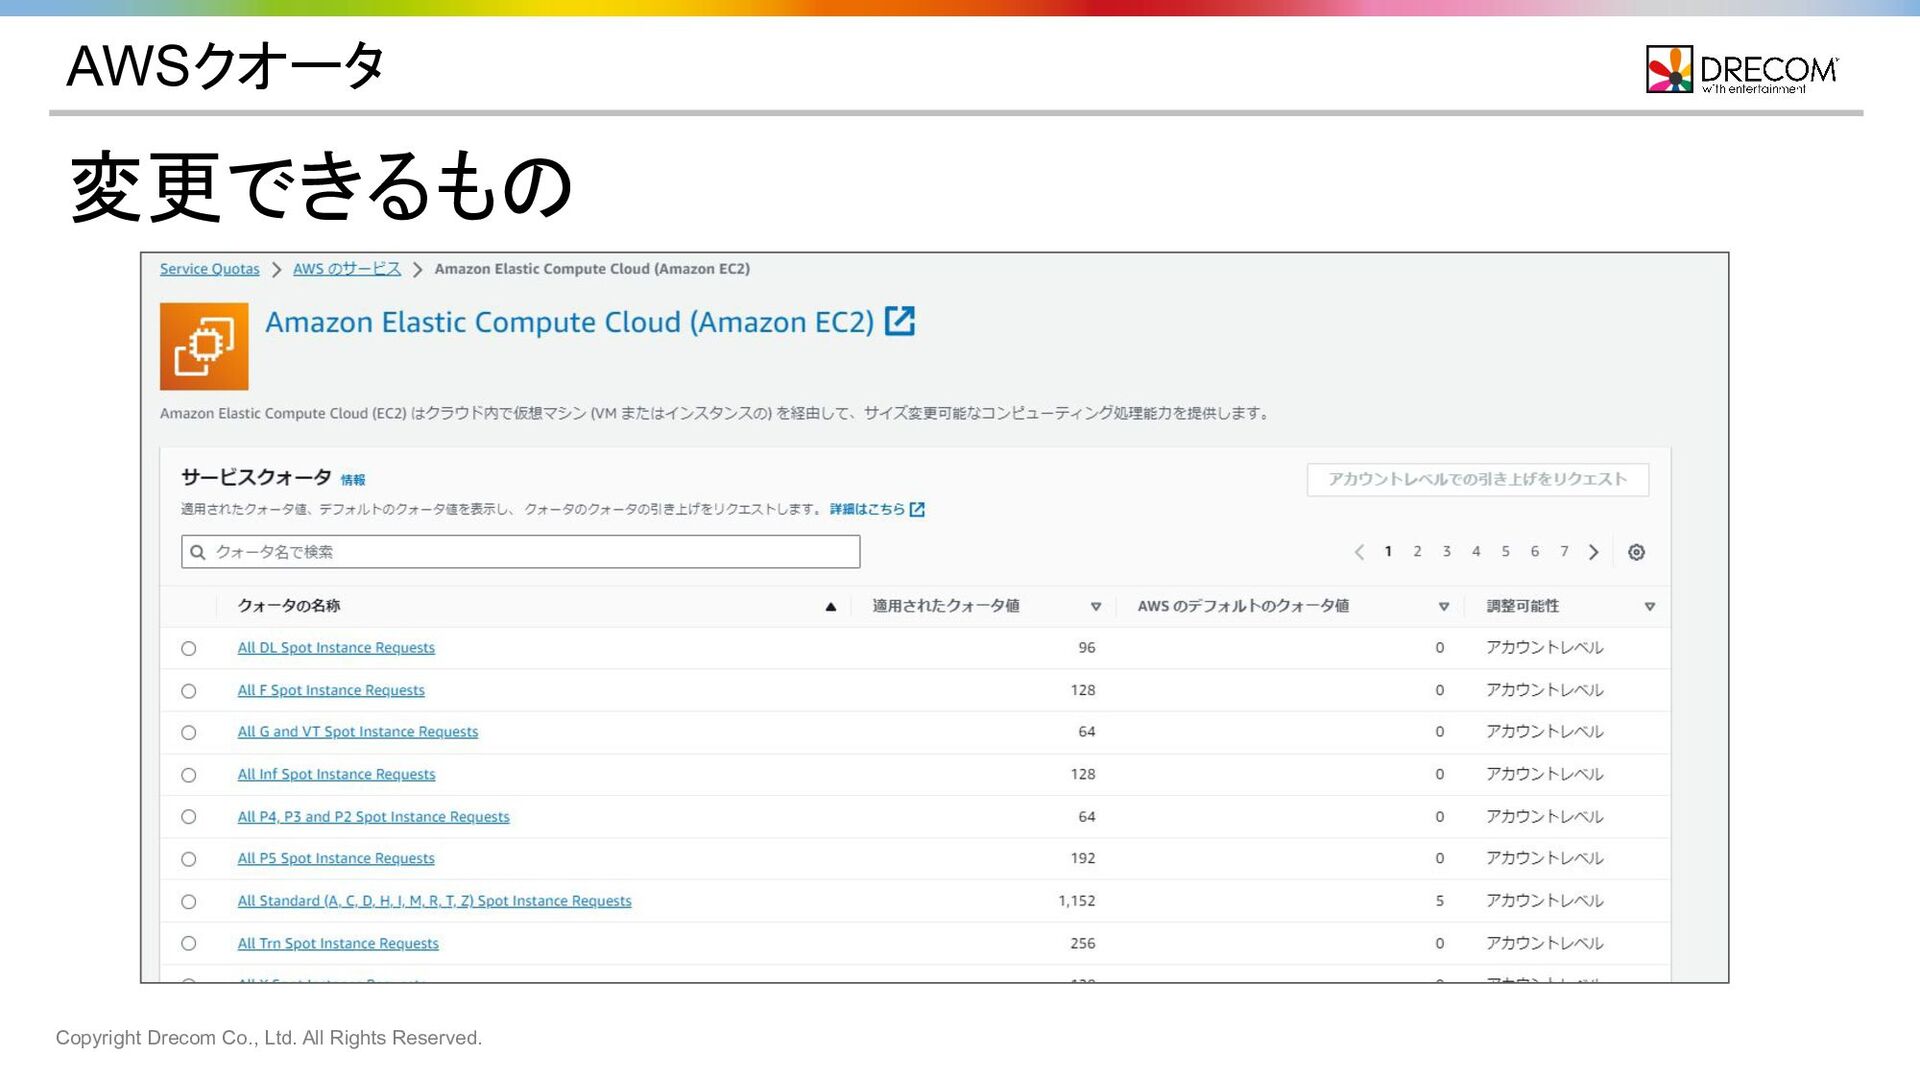1920x1080 pixels.
Task: Go to page 4 of quotas
Action: tap(1476, 551)
